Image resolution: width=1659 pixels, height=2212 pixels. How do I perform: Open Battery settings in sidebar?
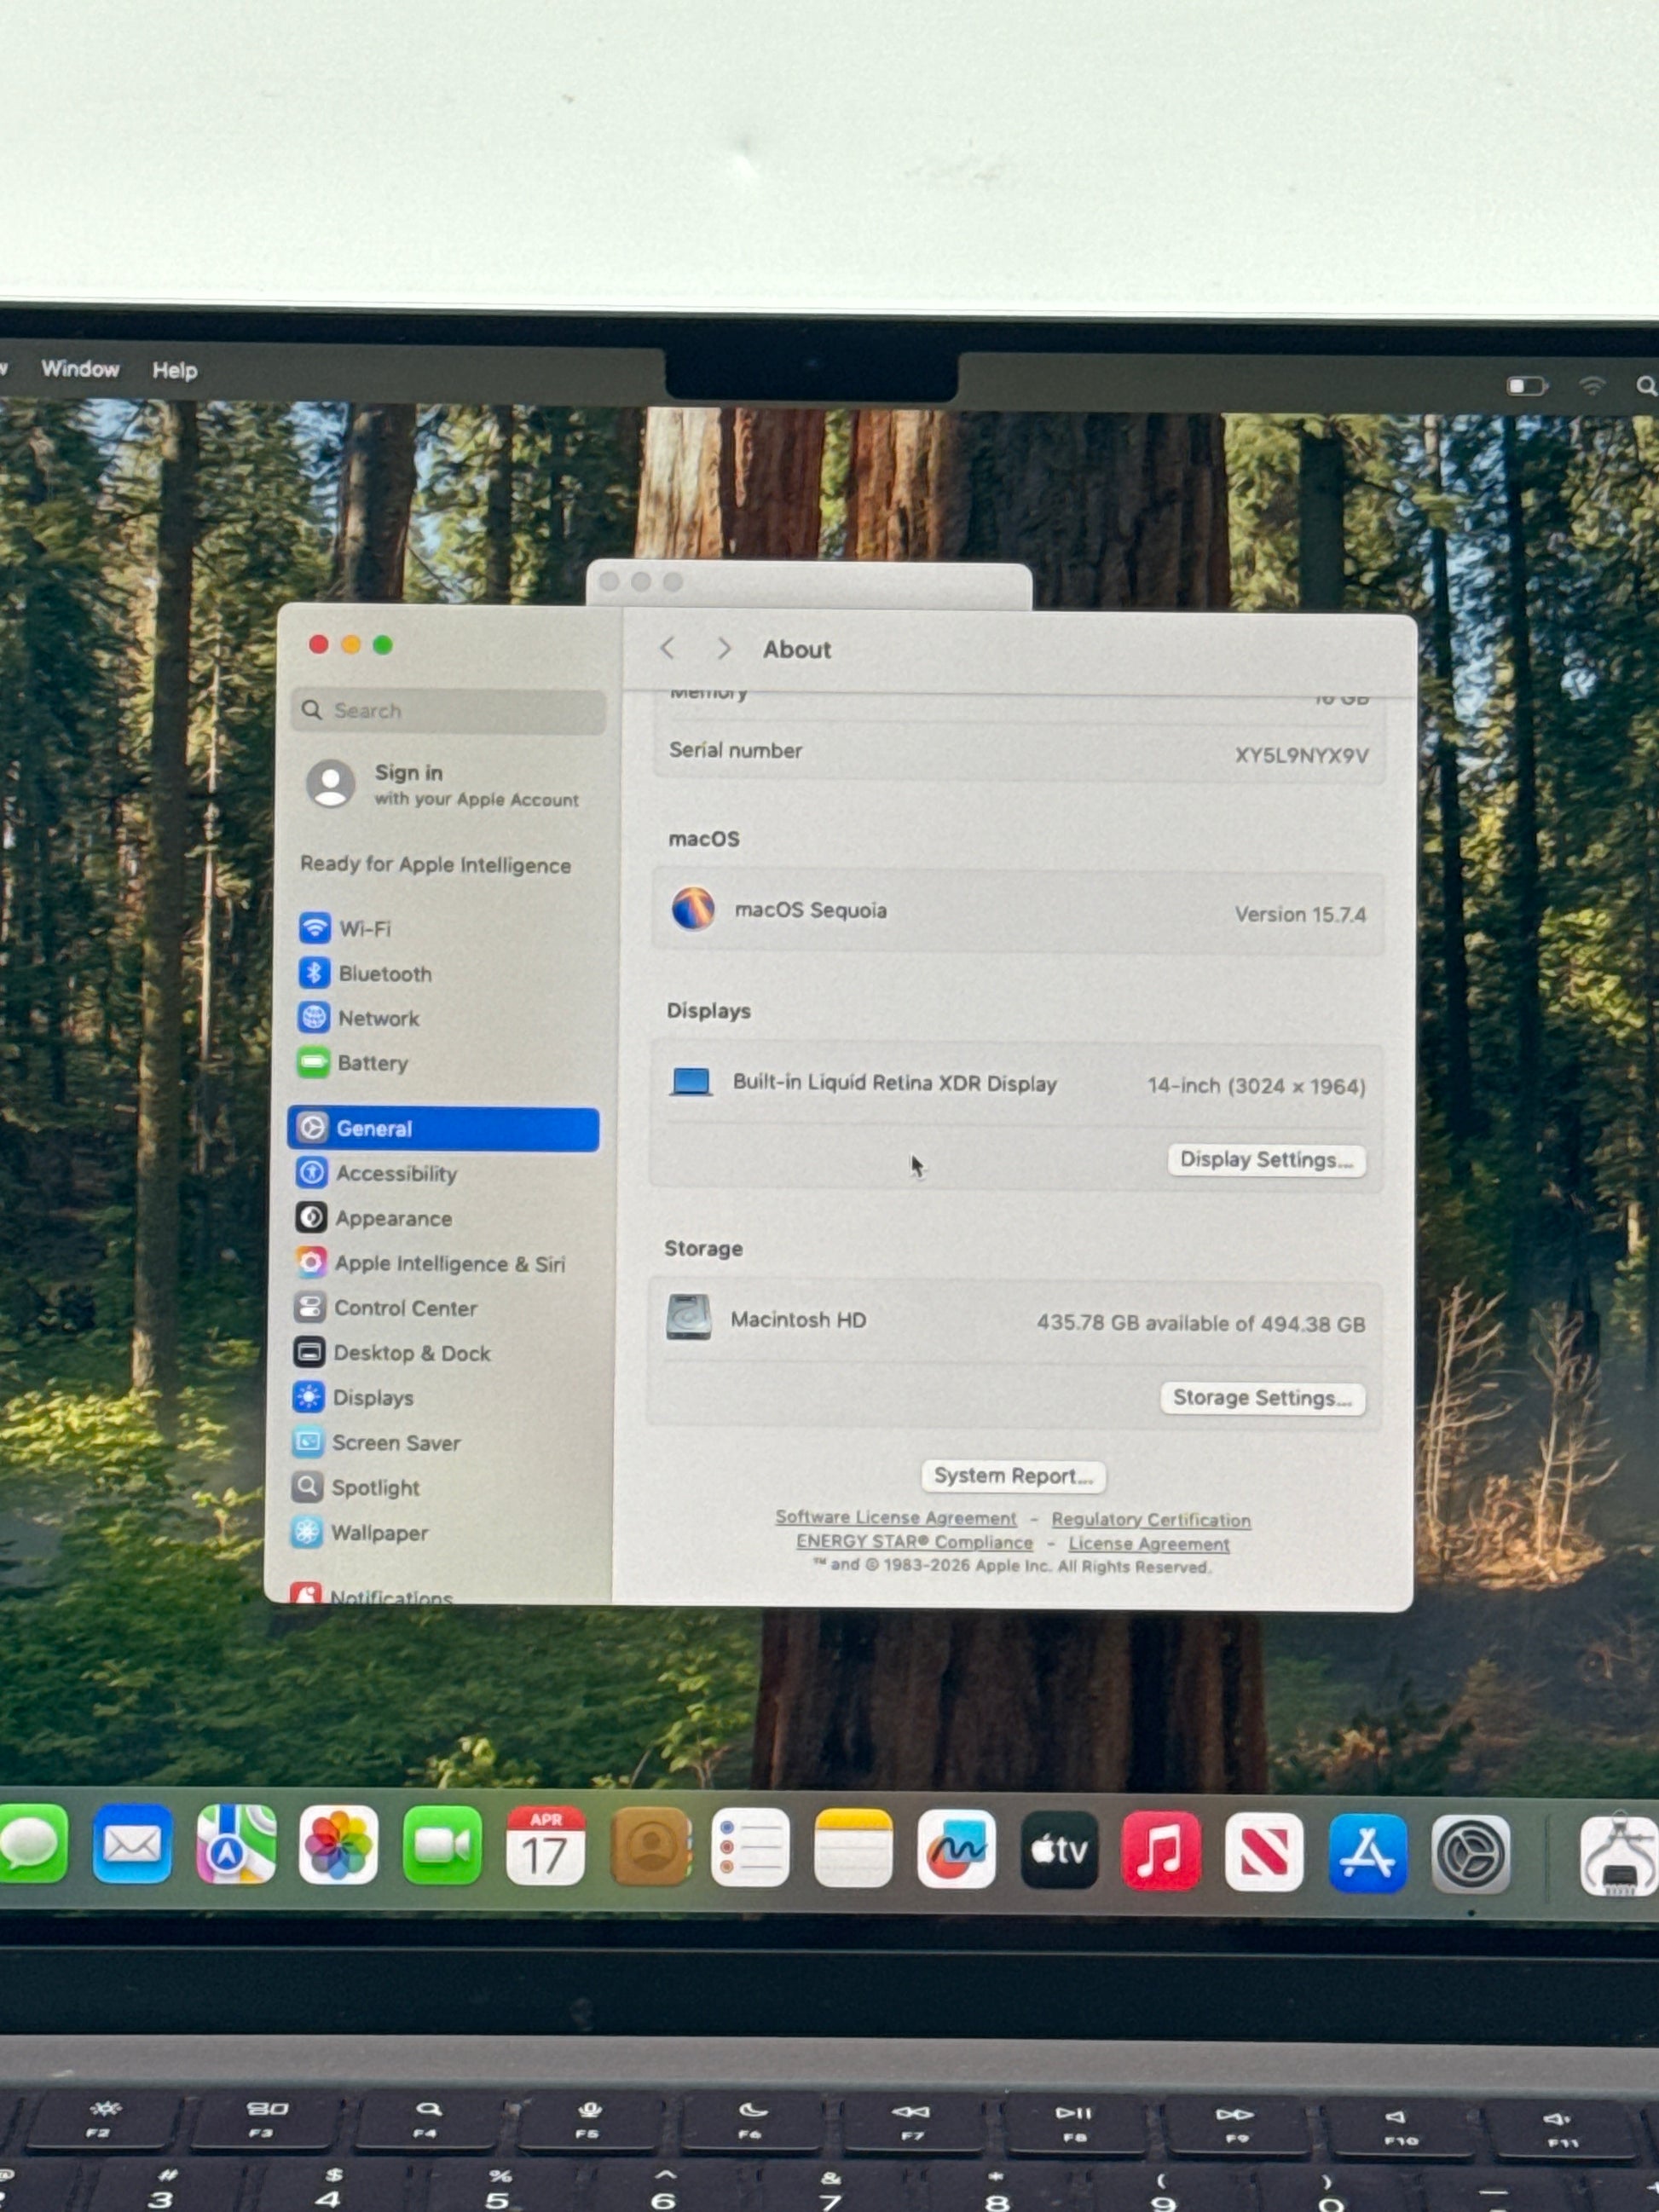(x=371, y=1063)
